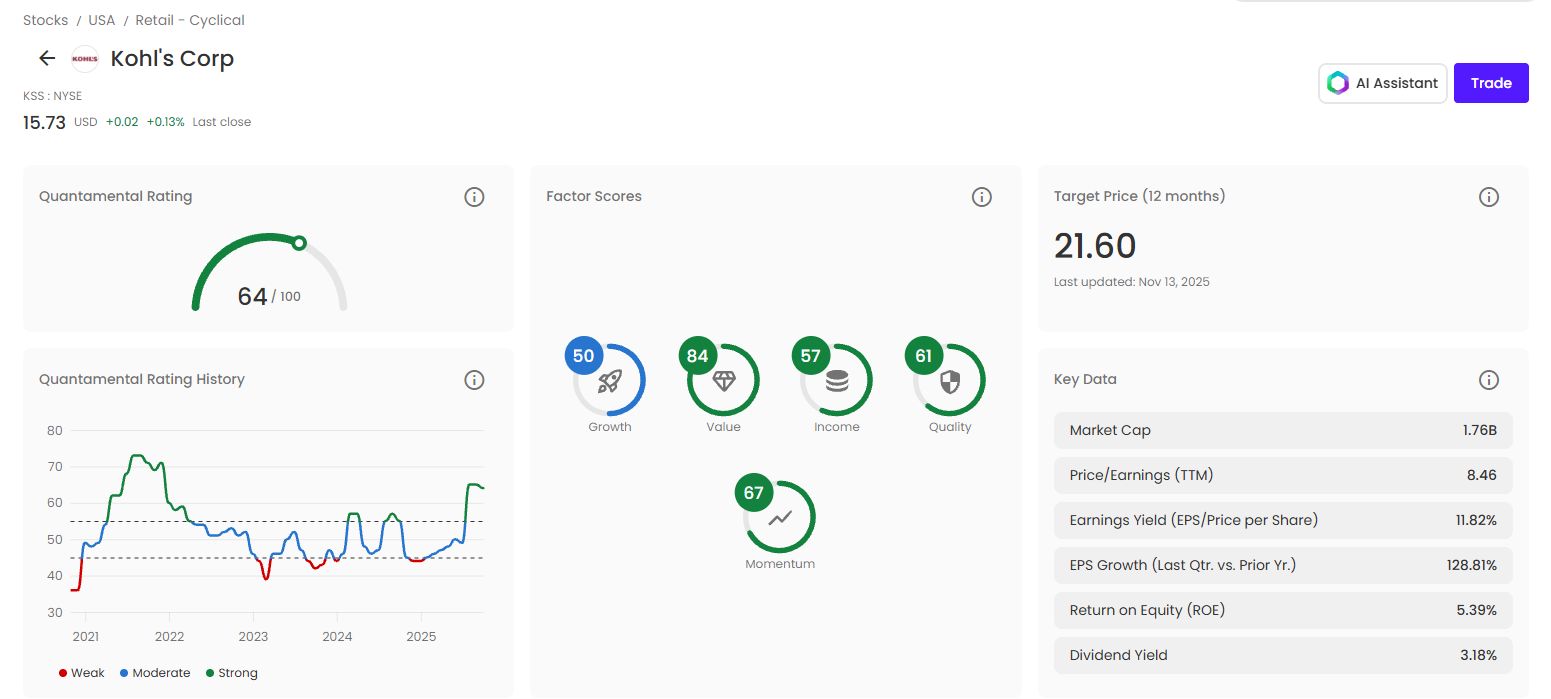Viewport: 1551px width, 699px height.
Task: Click the 1.76B market cap value
Action: pyautogui.click(x=1480, y=431)
